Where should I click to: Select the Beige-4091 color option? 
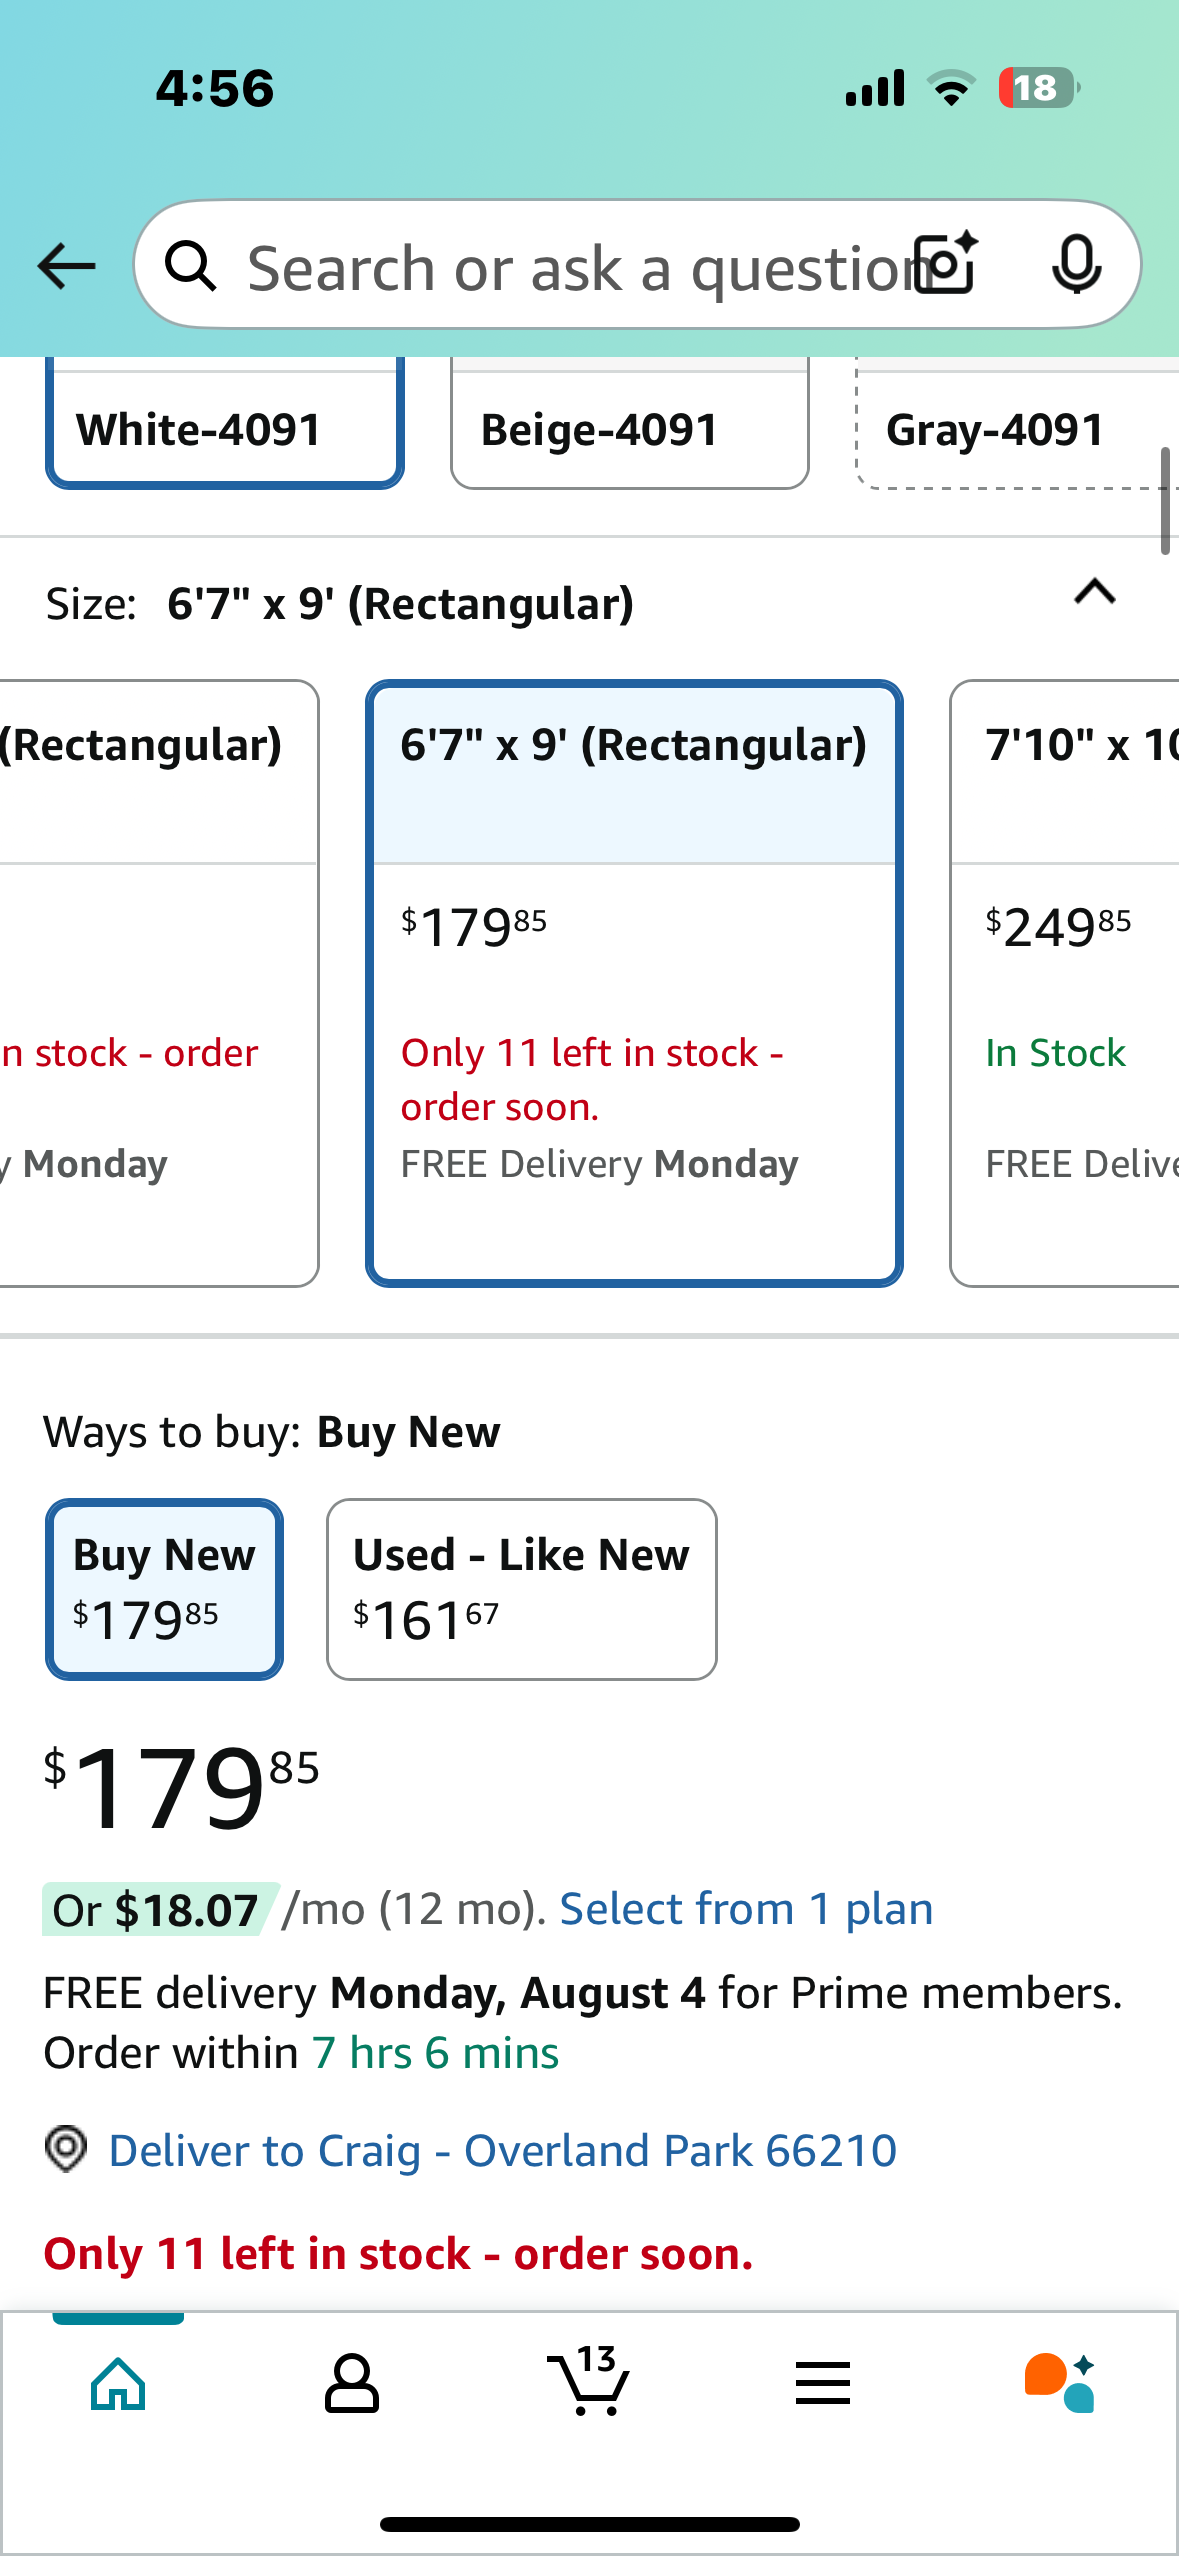pyautogui.click(x=629, y=424)
